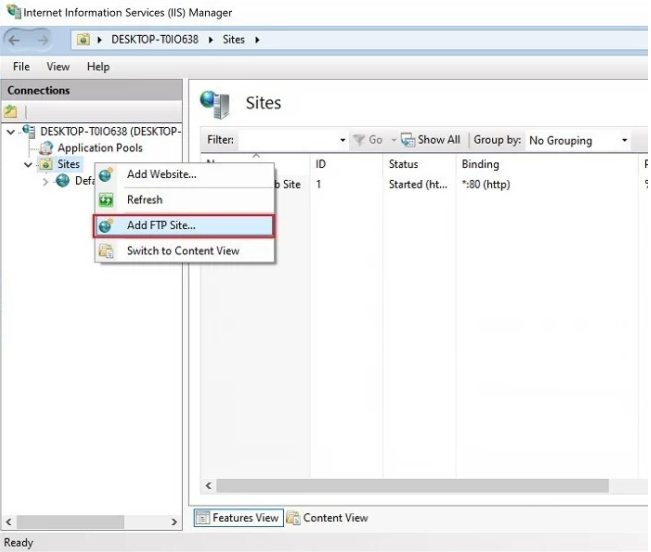
Task: Click in the Filter text field
Action: point(287,140)
